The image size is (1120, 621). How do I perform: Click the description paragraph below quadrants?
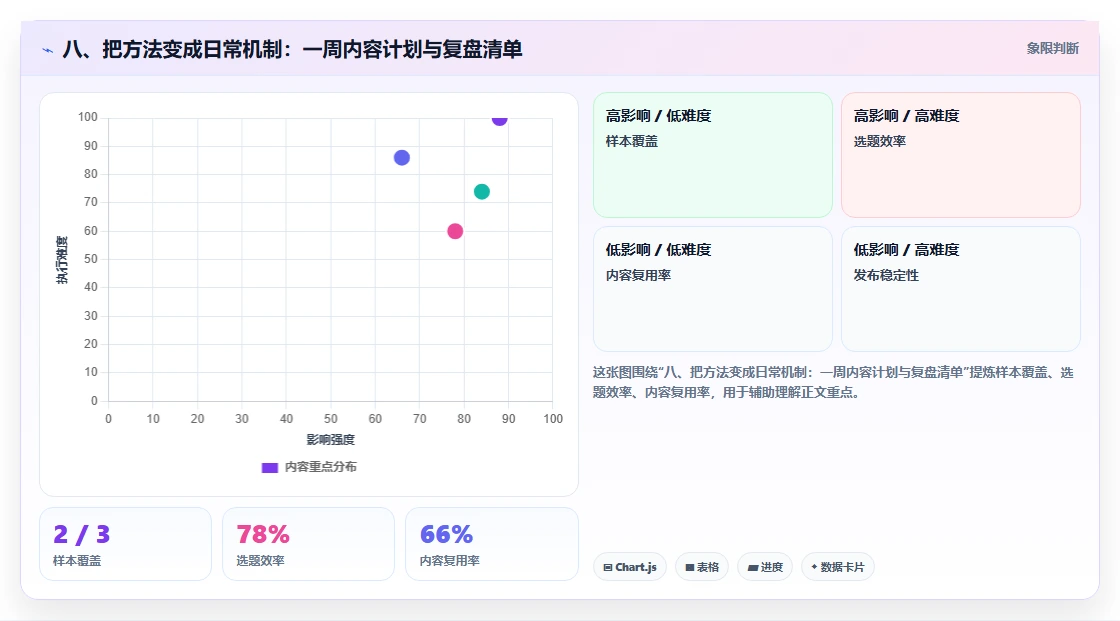833,382
